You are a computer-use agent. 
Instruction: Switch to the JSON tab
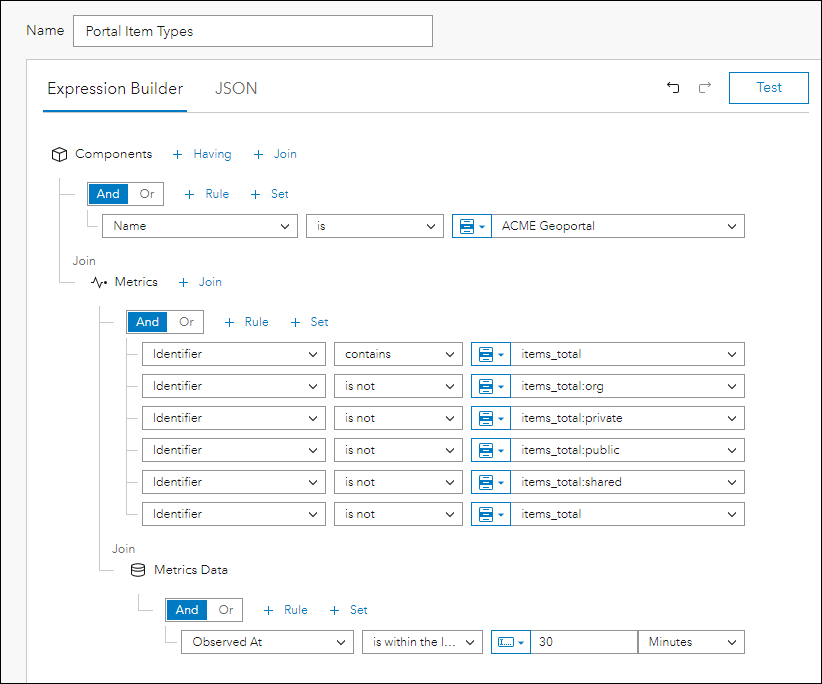pyautogui.click(x=236, y=88)
